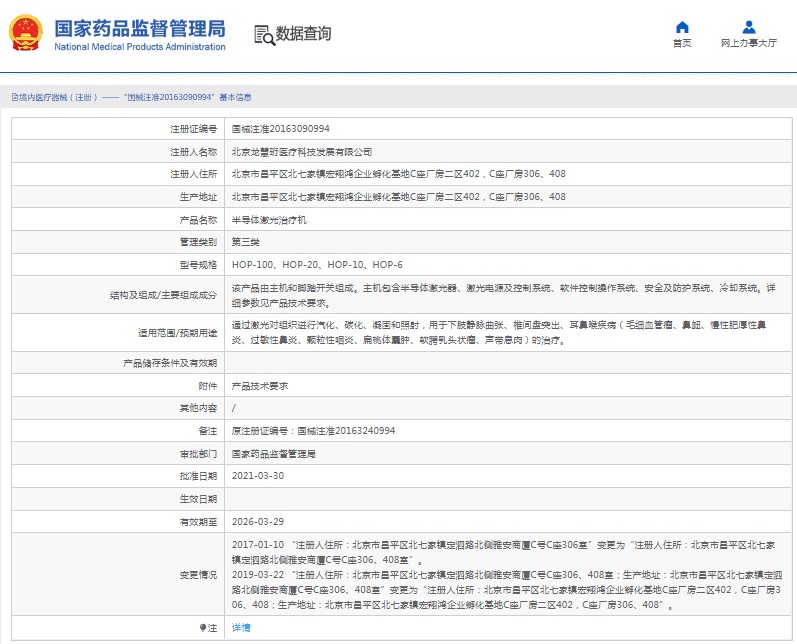Open 网上办事大厅 via the person icon
The image size is (797, 644).
(x=749, y=27)
